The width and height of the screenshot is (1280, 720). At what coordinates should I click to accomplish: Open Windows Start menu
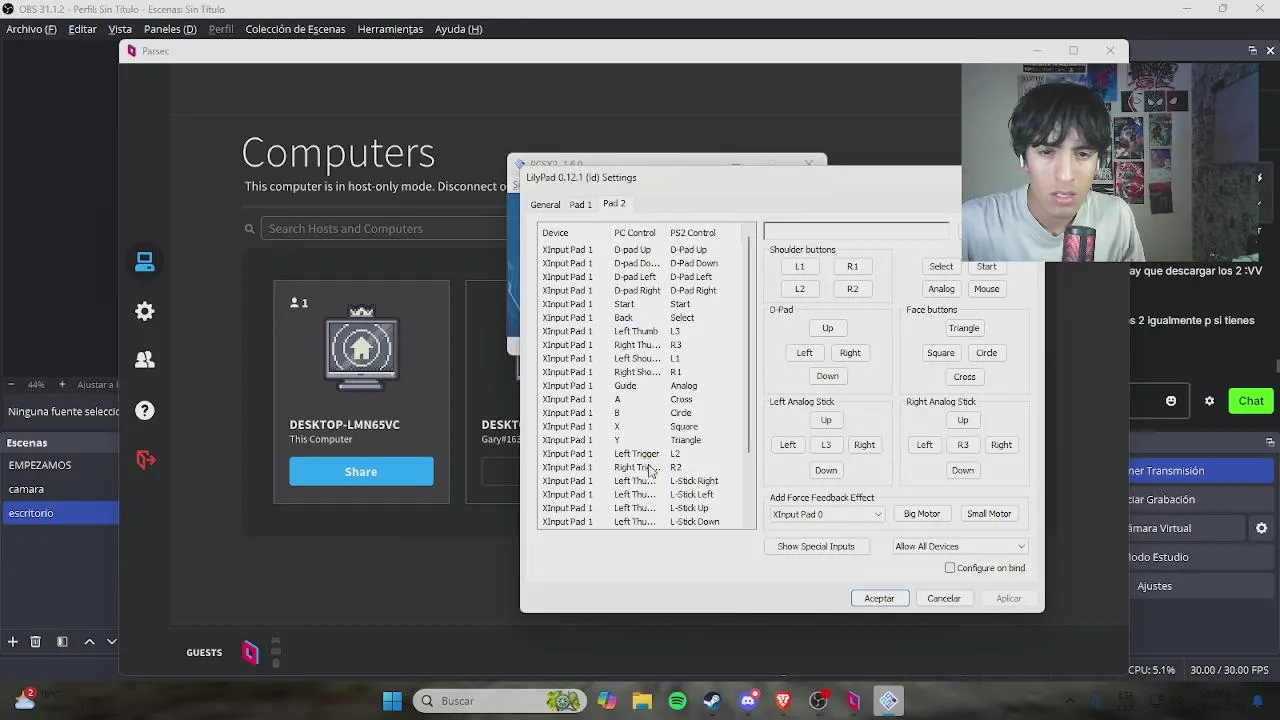[x=392, y=701]
